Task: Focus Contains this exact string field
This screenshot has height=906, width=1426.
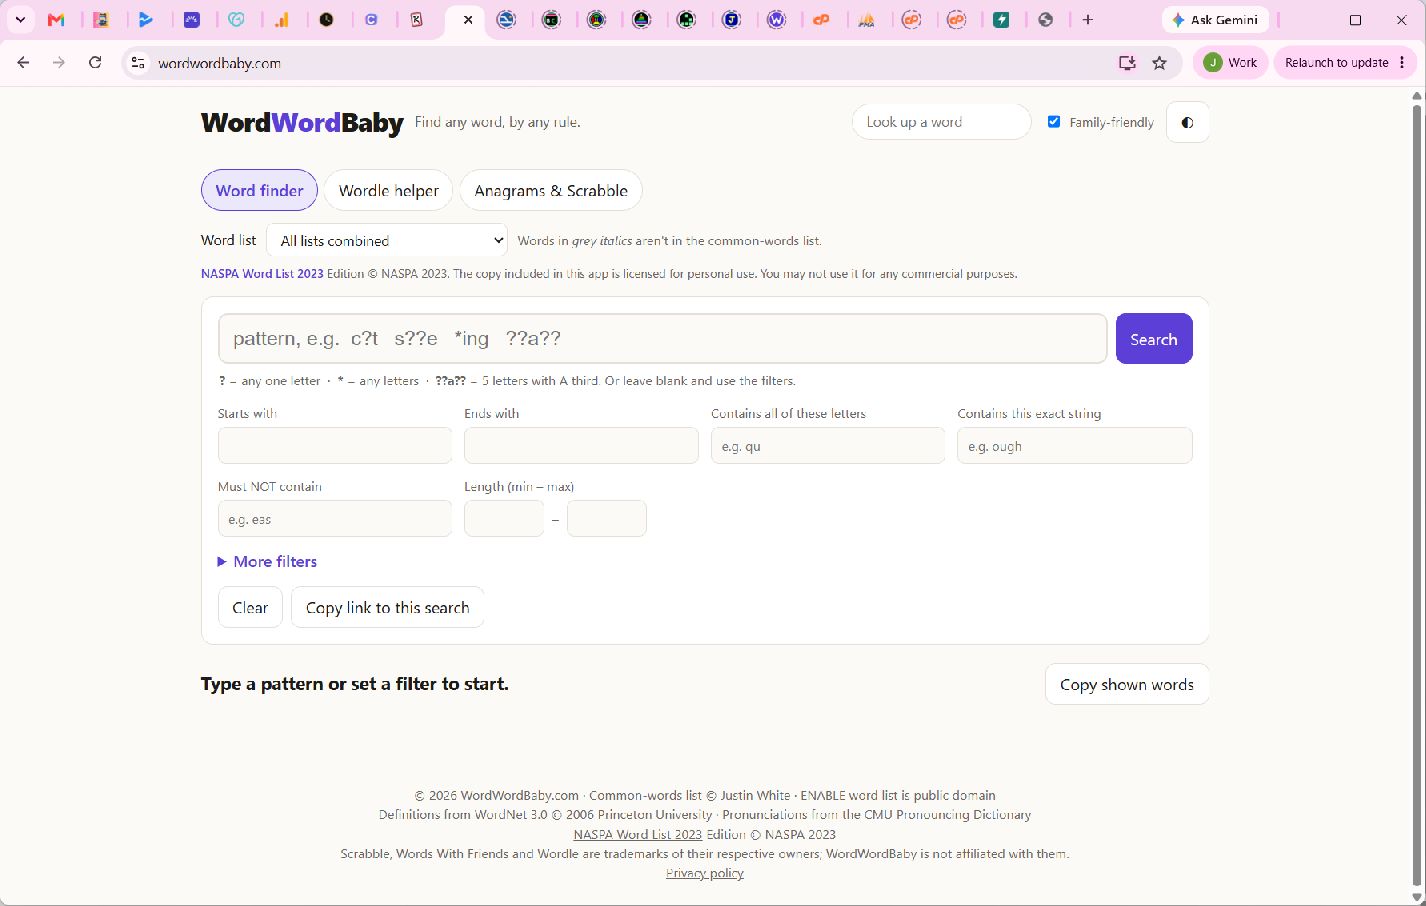Action: click(1075, 446)
